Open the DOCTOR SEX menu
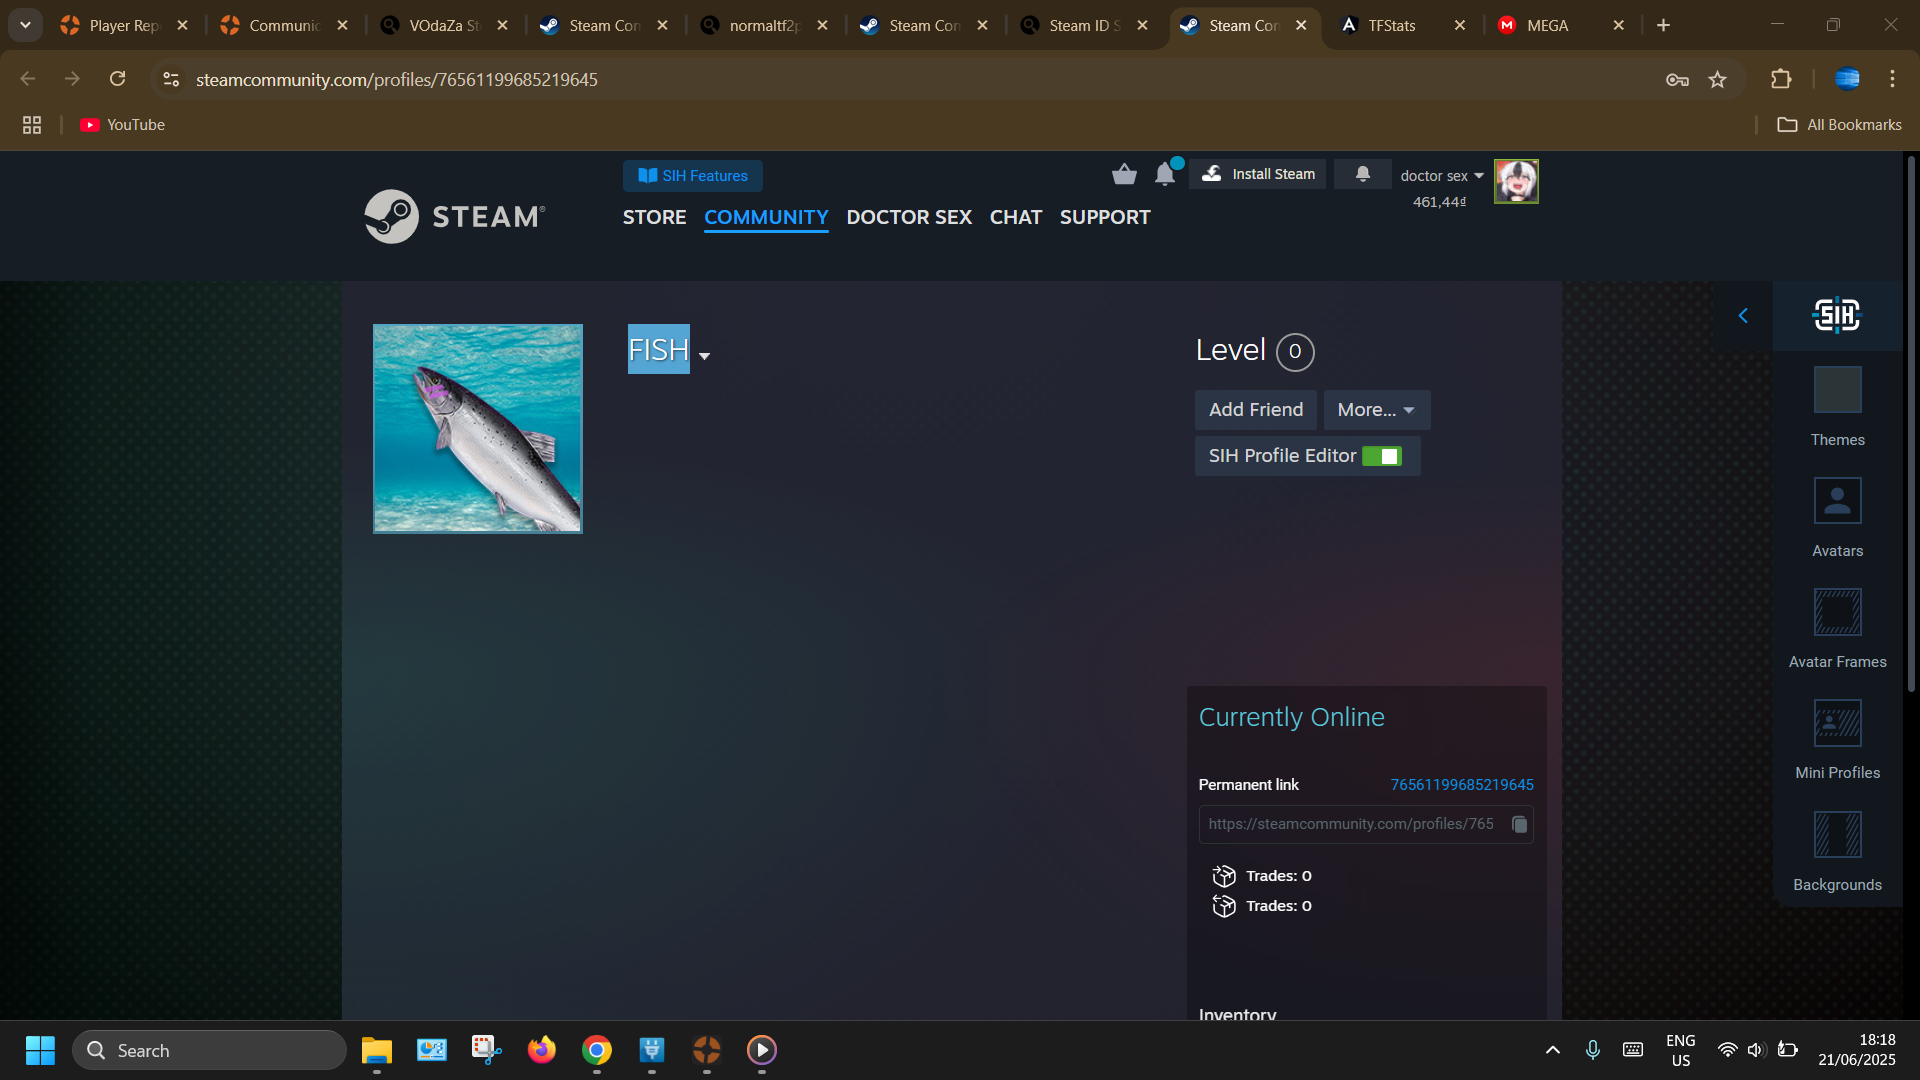This screenshot has width=1920, height=1080. (x=909, y=217)
